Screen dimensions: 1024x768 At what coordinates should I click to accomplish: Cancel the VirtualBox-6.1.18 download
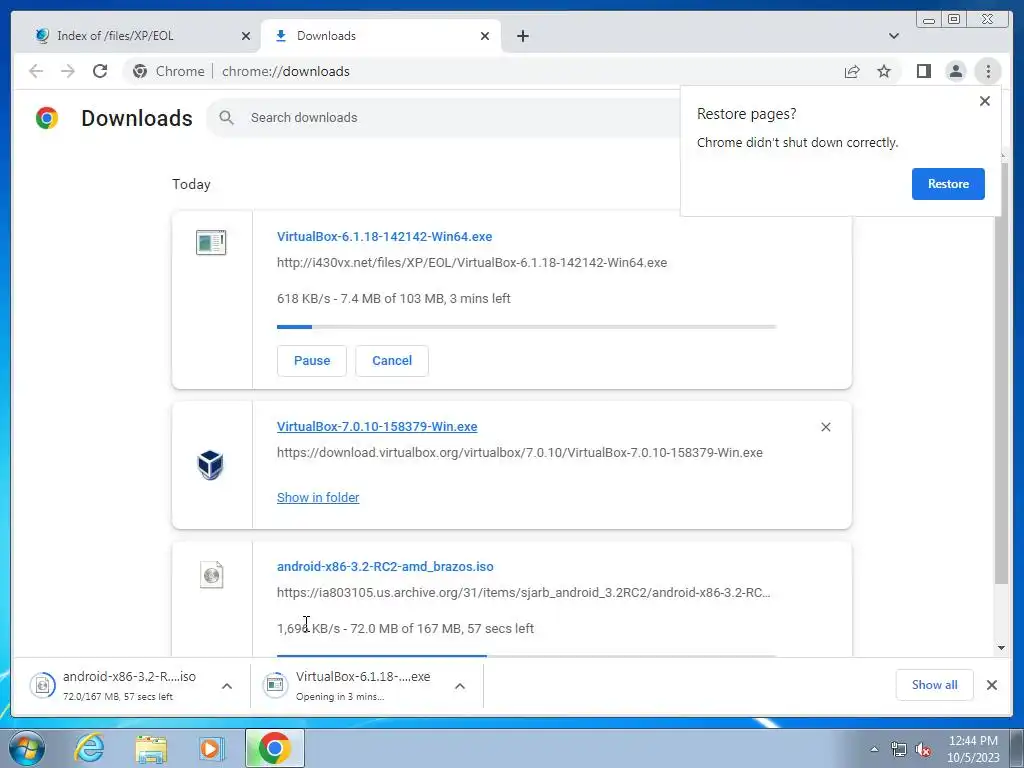tap(392, 360)
